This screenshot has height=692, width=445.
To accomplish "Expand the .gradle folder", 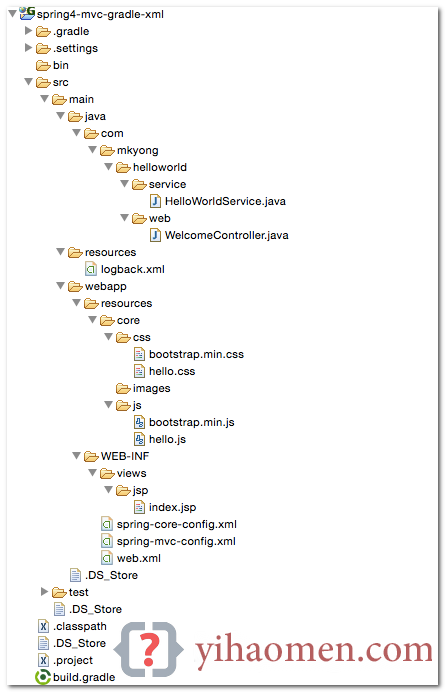I will (x=28, y=31).
